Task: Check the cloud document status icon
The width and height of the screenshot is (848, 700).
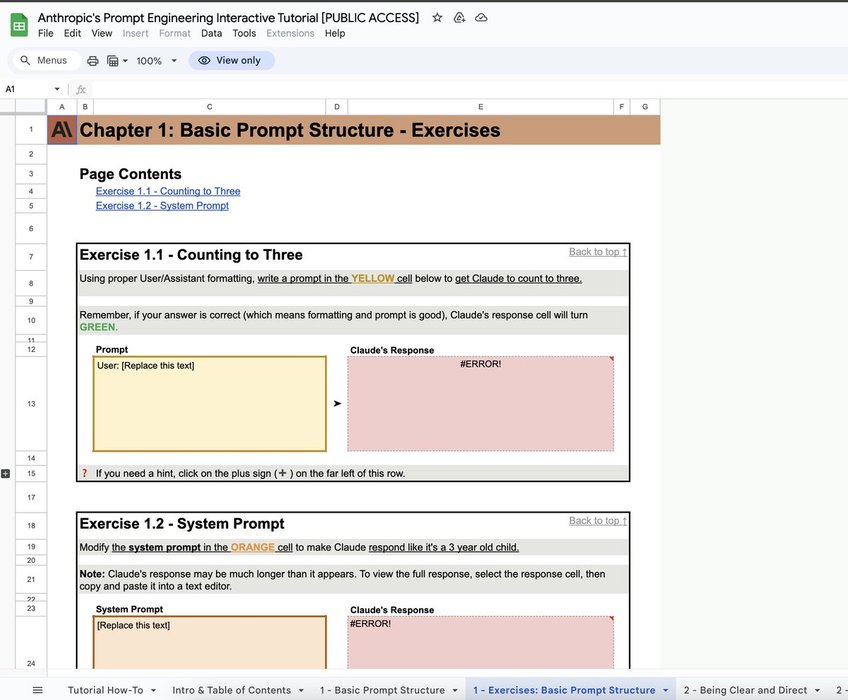Action: coord(481,18)
